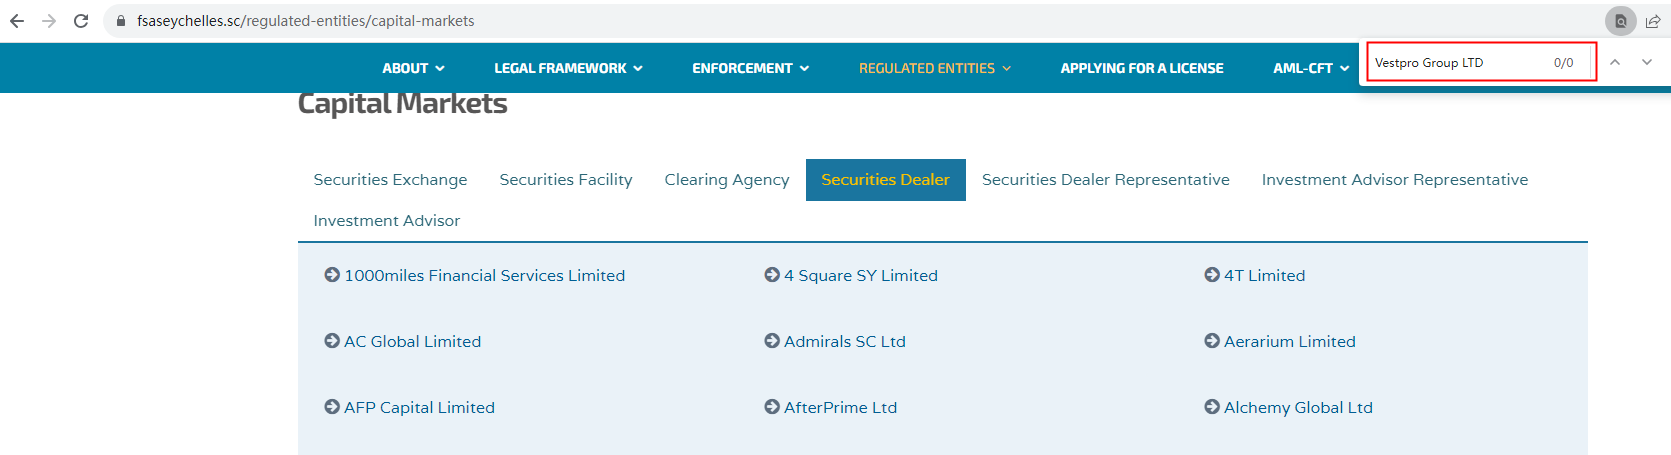Image resolution: width=1671 pixels, height=455 pixels.
Task: Click the find-in-page search icon
Action: click(x=1620, y=21)
